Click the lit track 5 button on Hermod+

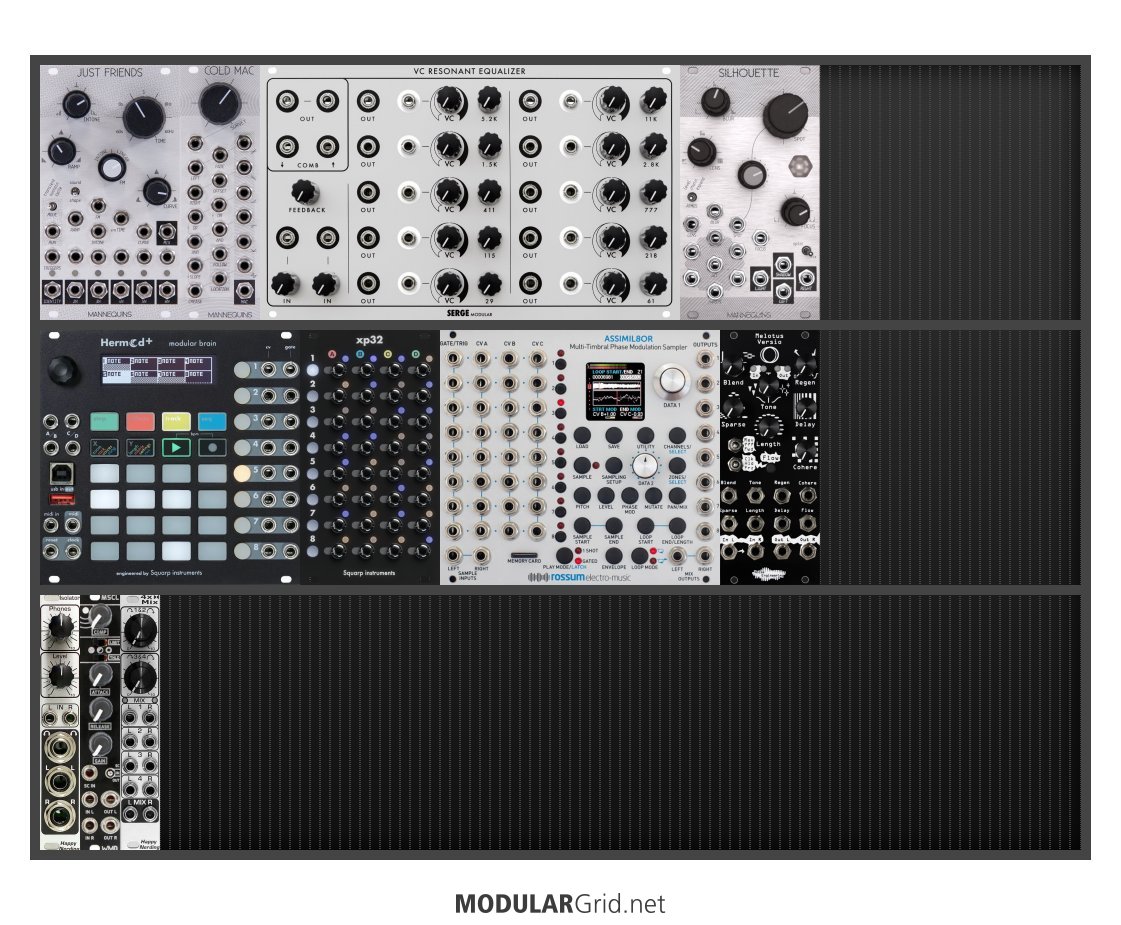[x=242, y=473]
